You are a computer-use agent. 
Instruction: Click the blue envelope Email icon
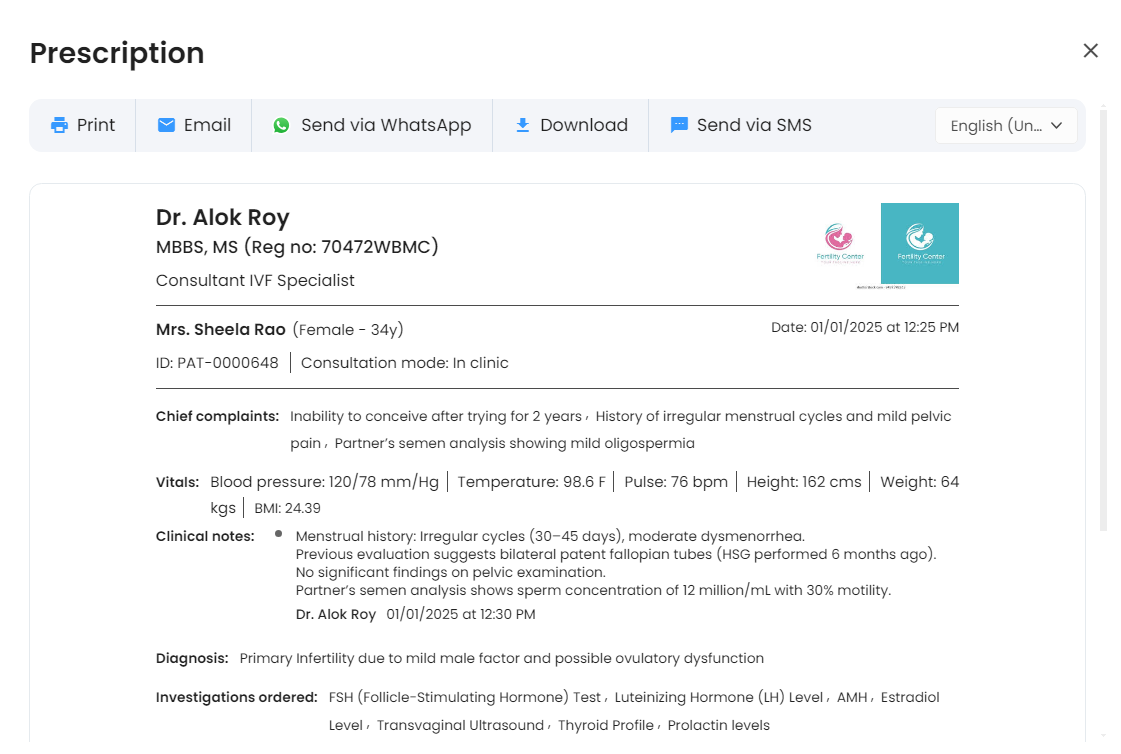pos(166,125)
